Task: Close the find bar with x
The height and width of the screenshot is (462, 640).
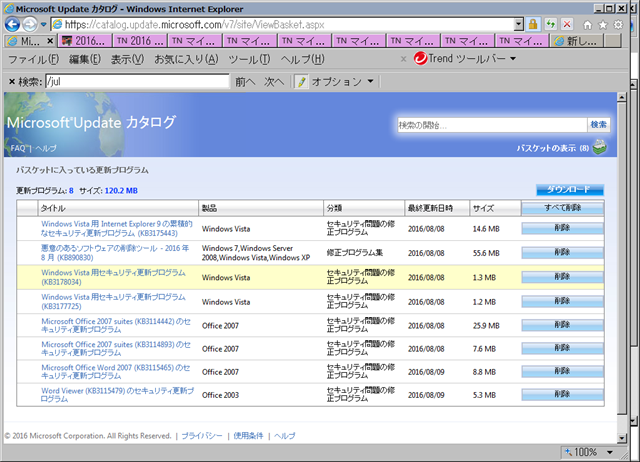Action: [x=12, y=82]
